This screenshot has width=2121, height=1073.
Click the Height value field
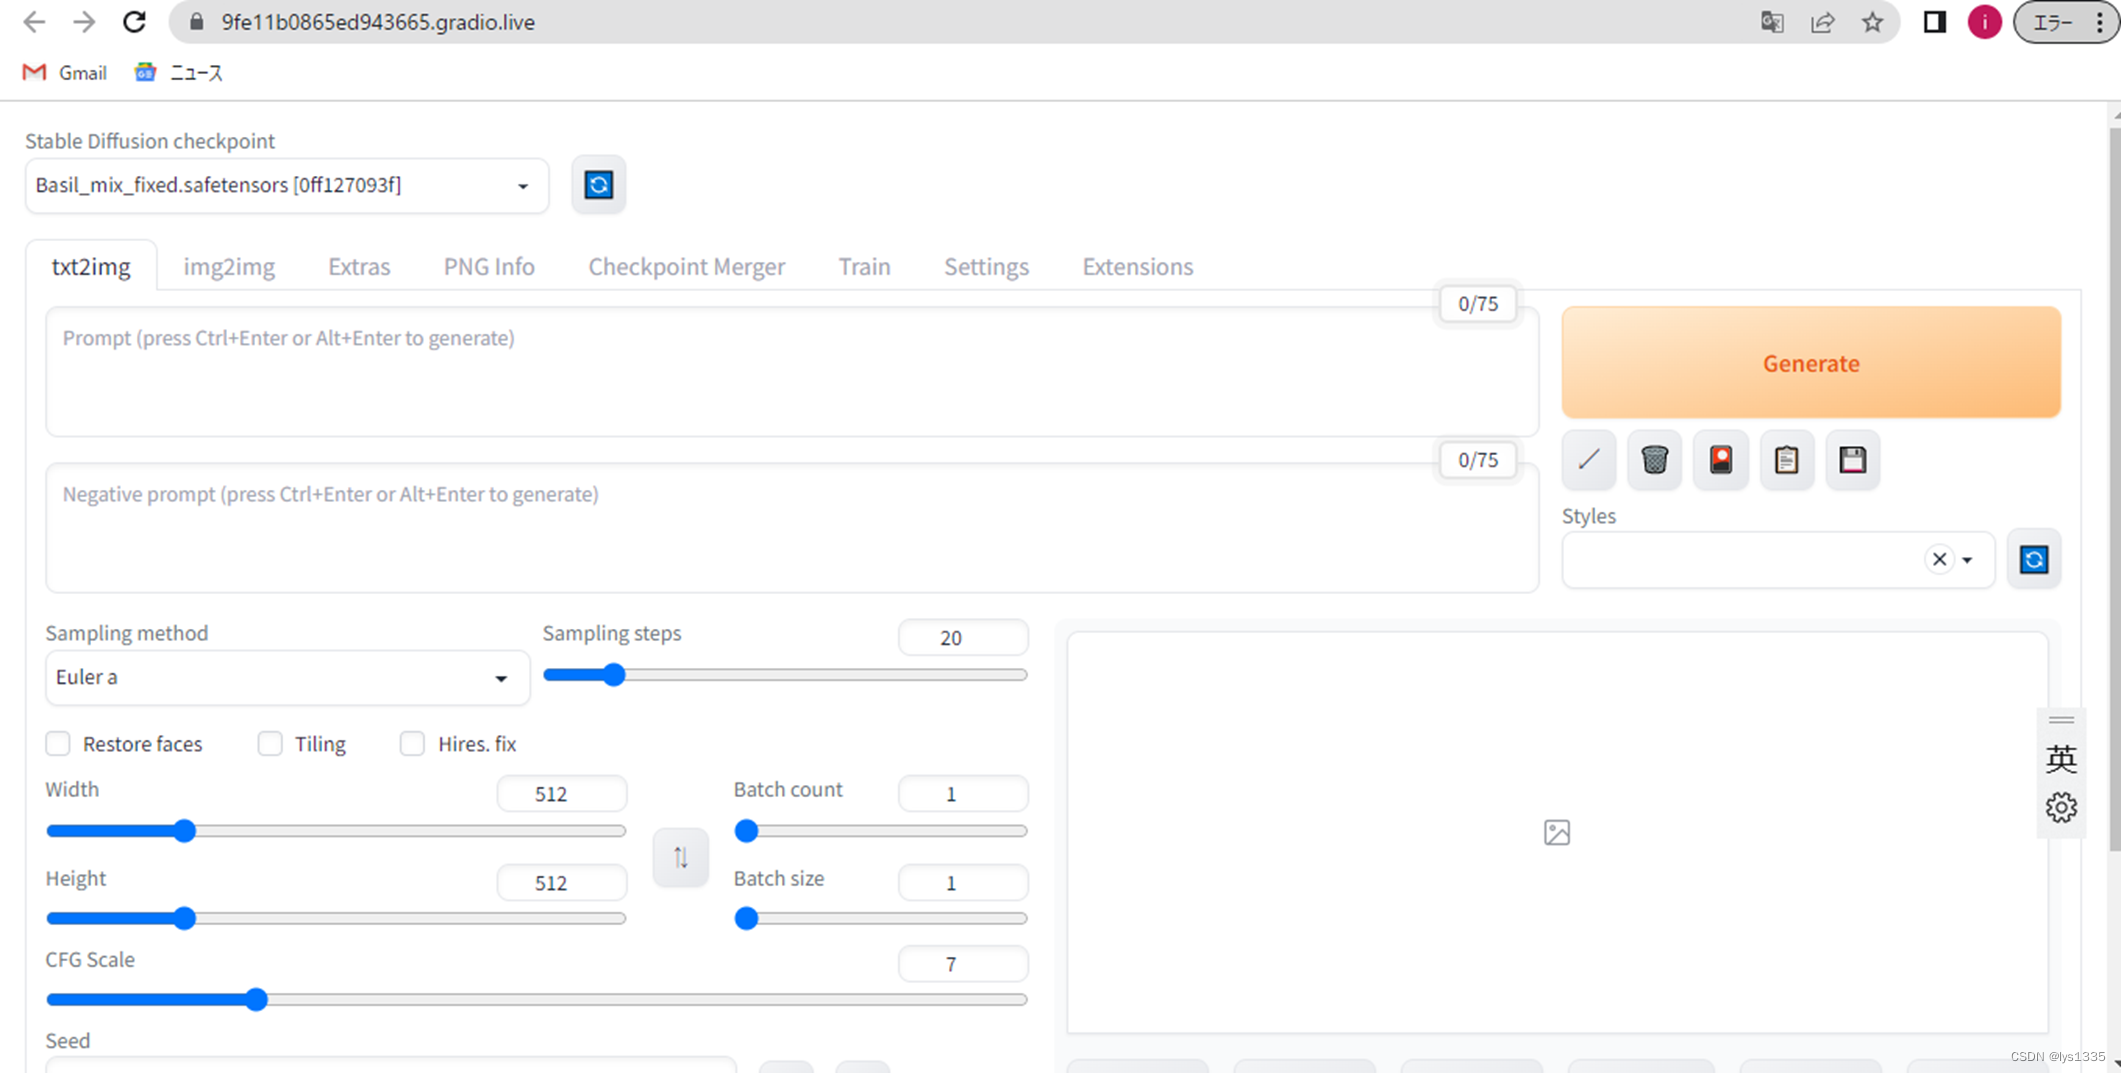click(x=561, y=882)
